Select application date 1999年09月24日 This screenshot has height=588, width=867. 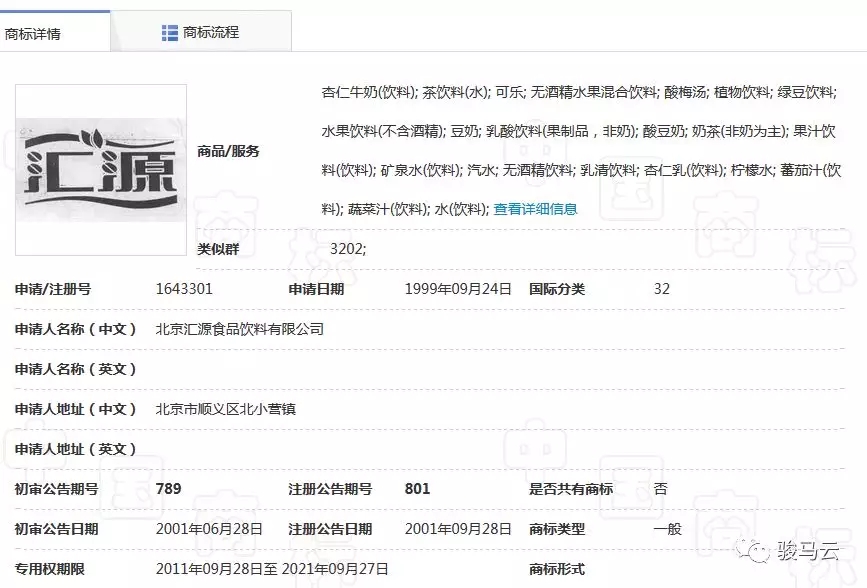point(458,289)
